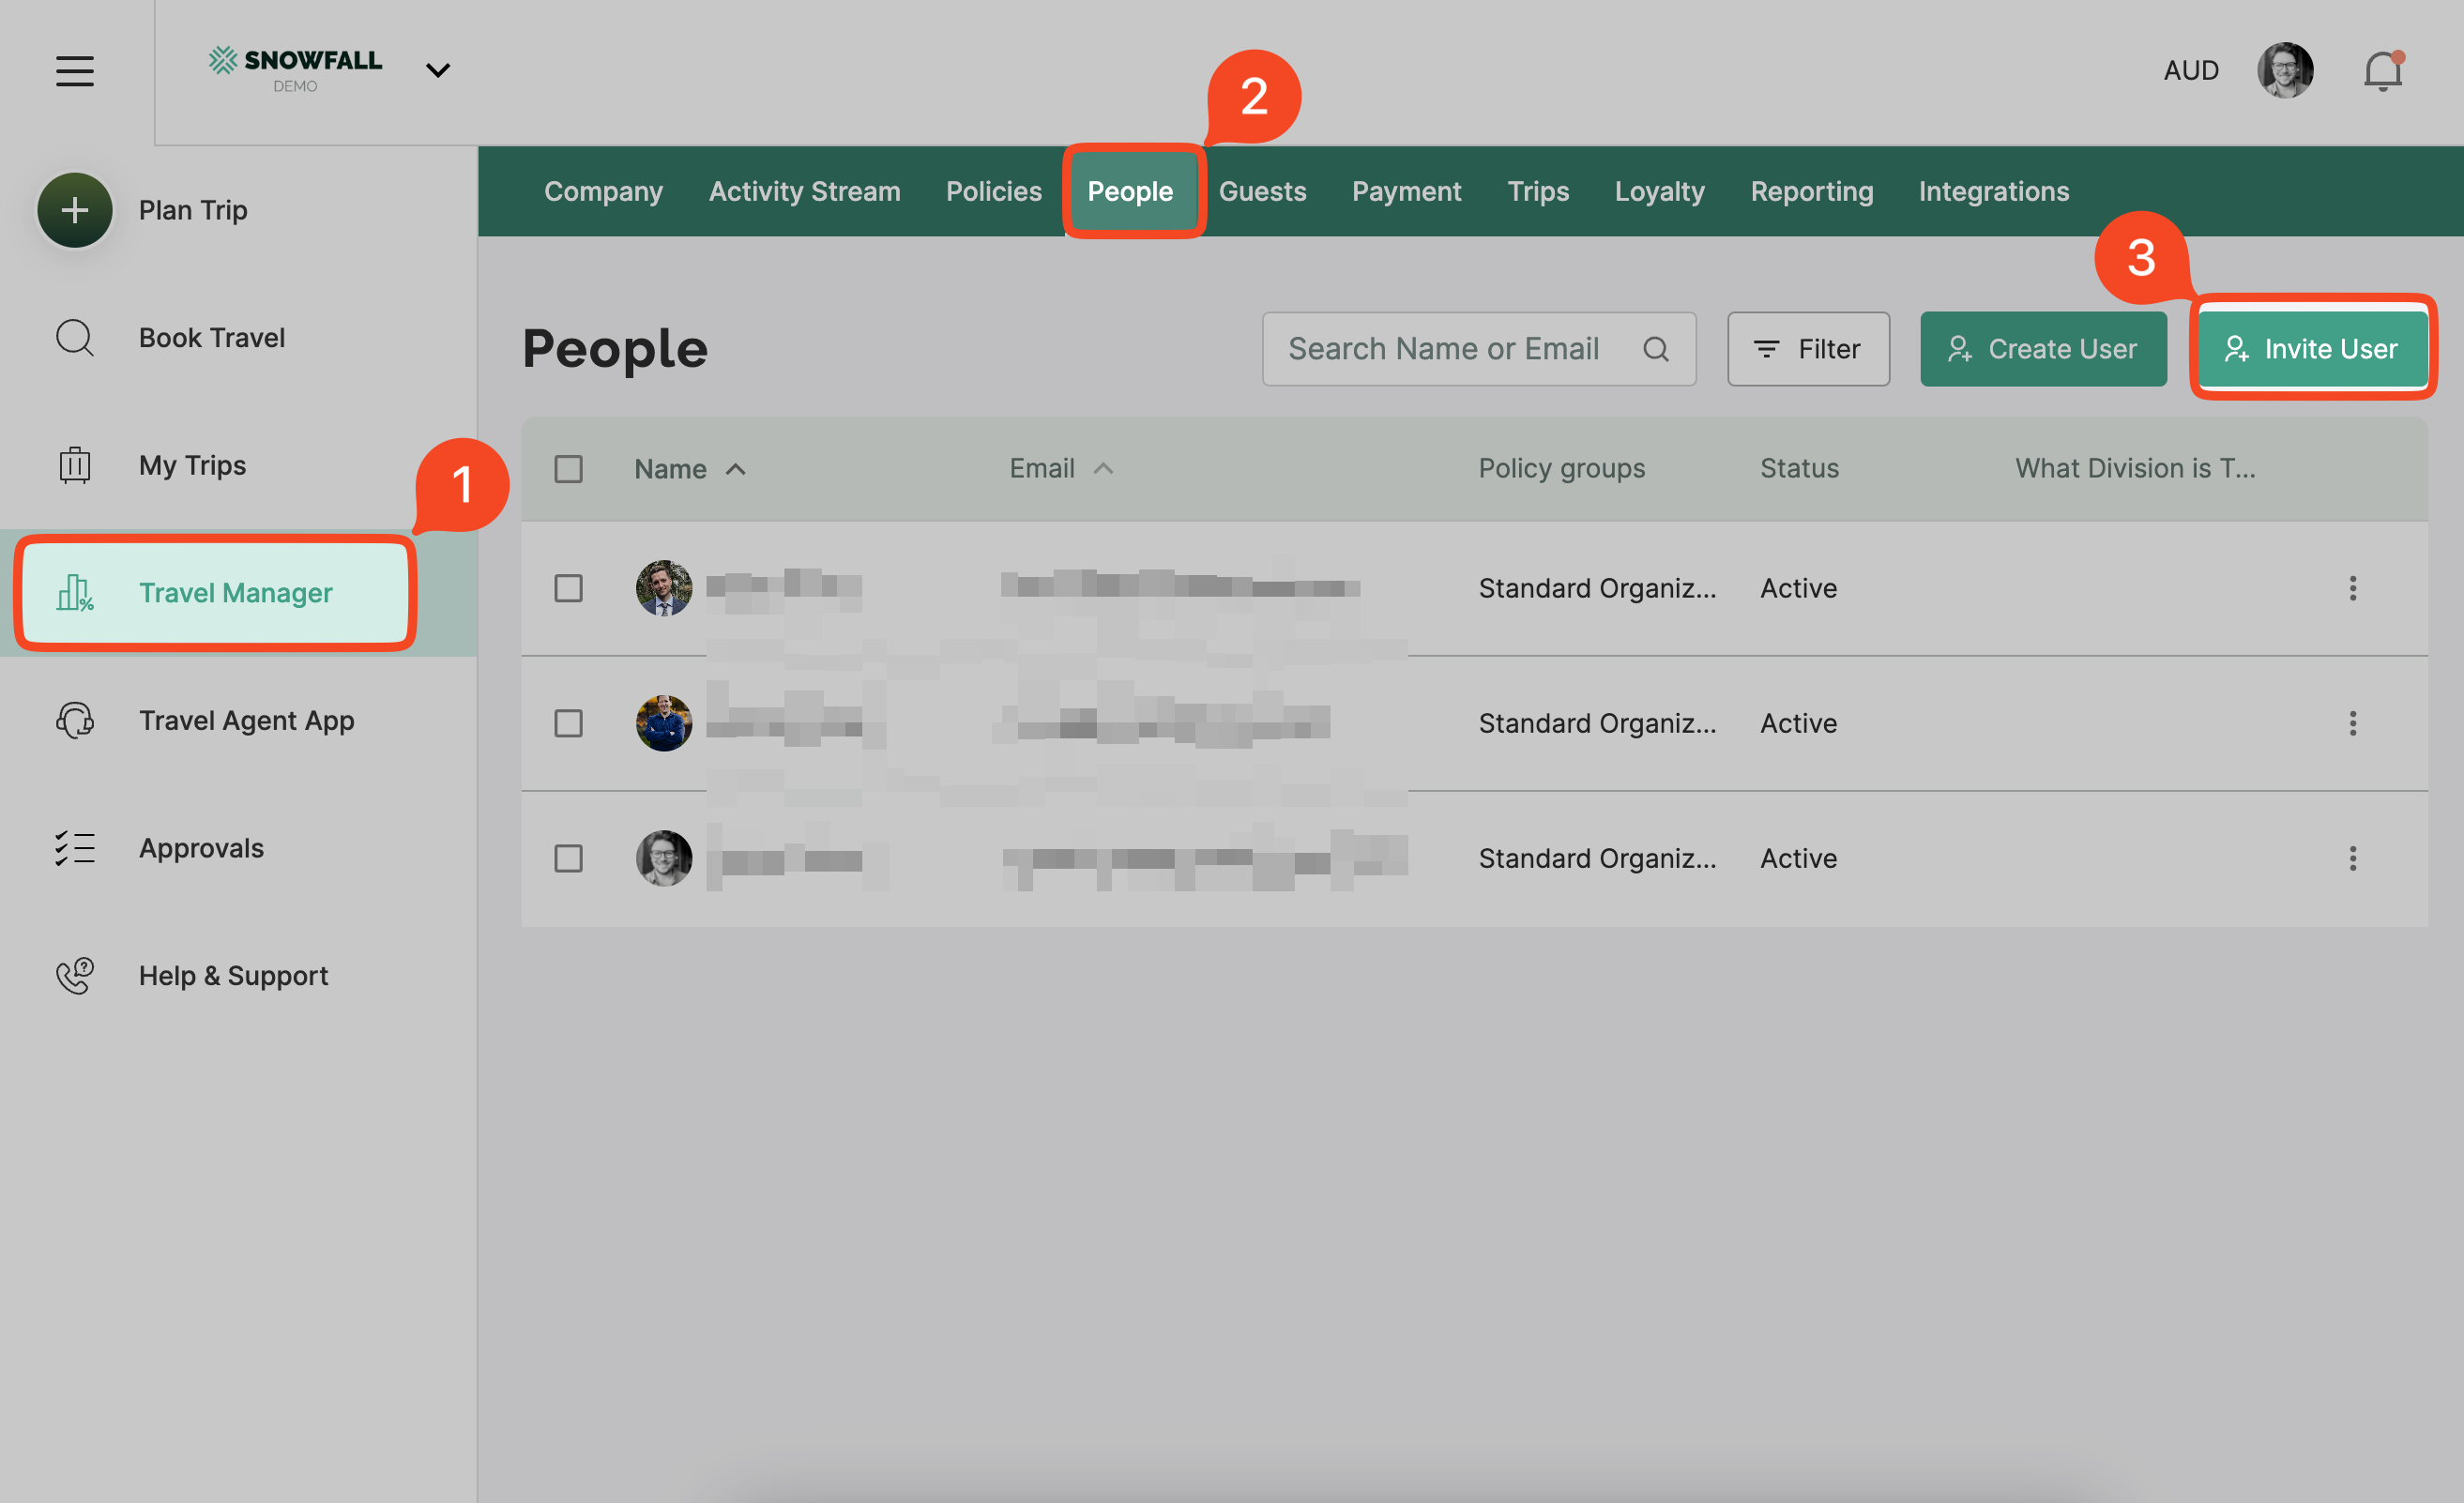Click the Help & Support phone icon

pos(75,975)
